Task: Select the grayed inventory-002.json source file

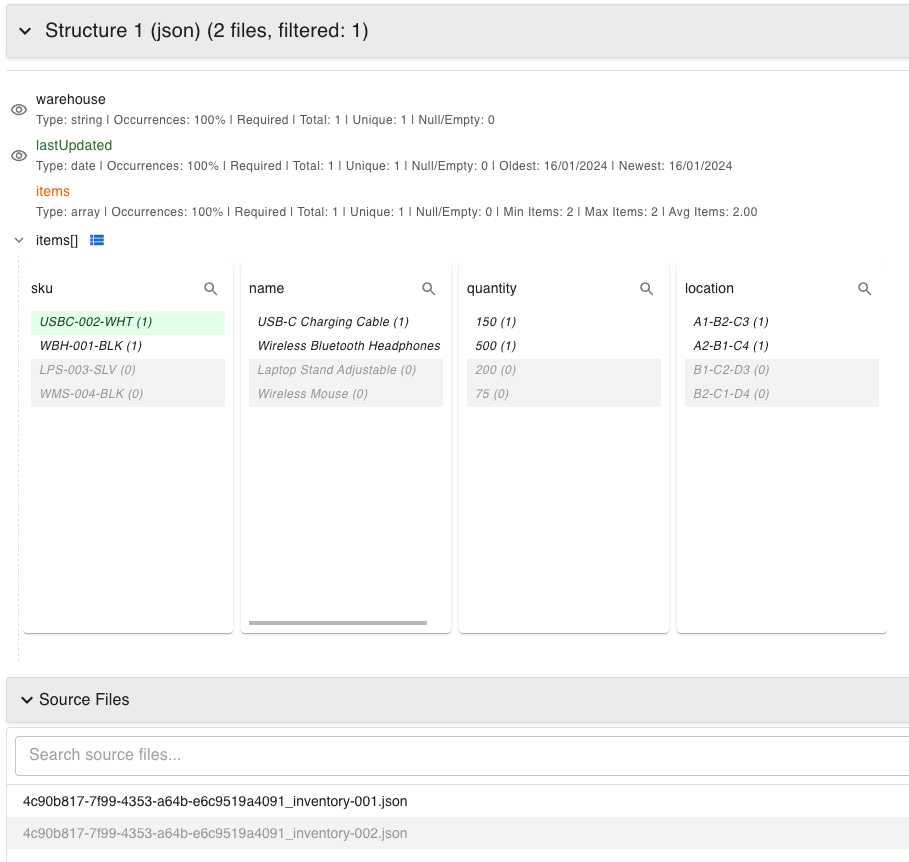Action: (214, 833)
